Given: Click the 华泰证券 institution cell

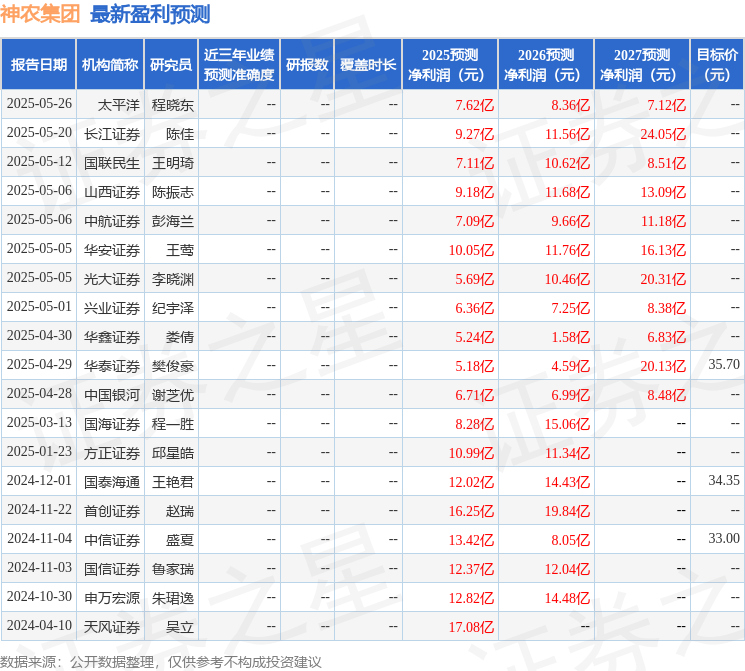Looking at the screenshot, I should coord(112,366).
